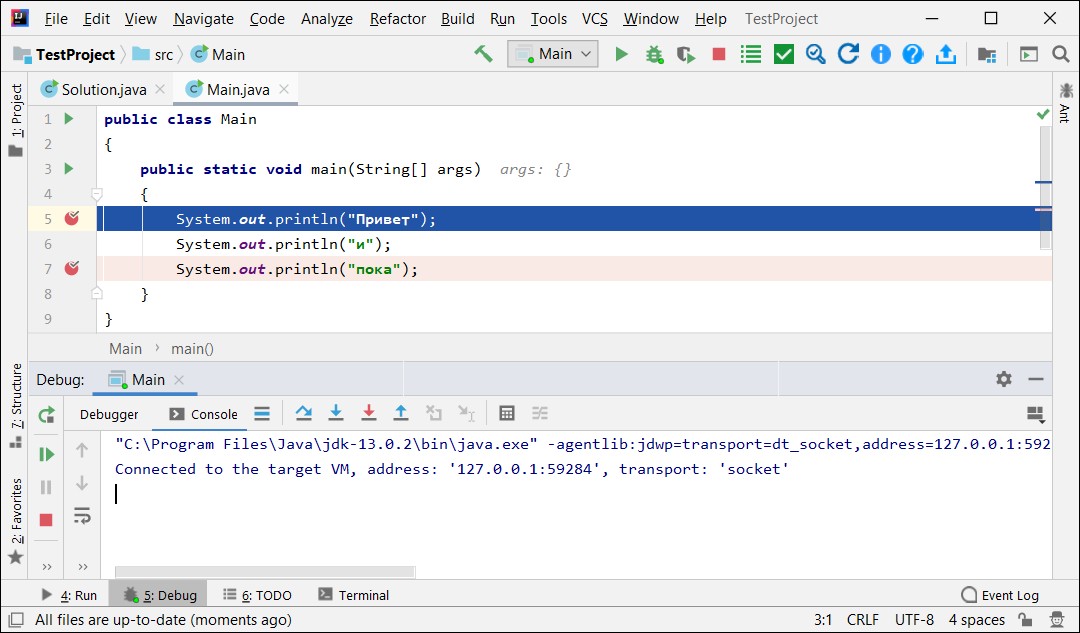Expand more console actions chevron
This screenshot has width=1080, height=633.
[x=83, y=567]
